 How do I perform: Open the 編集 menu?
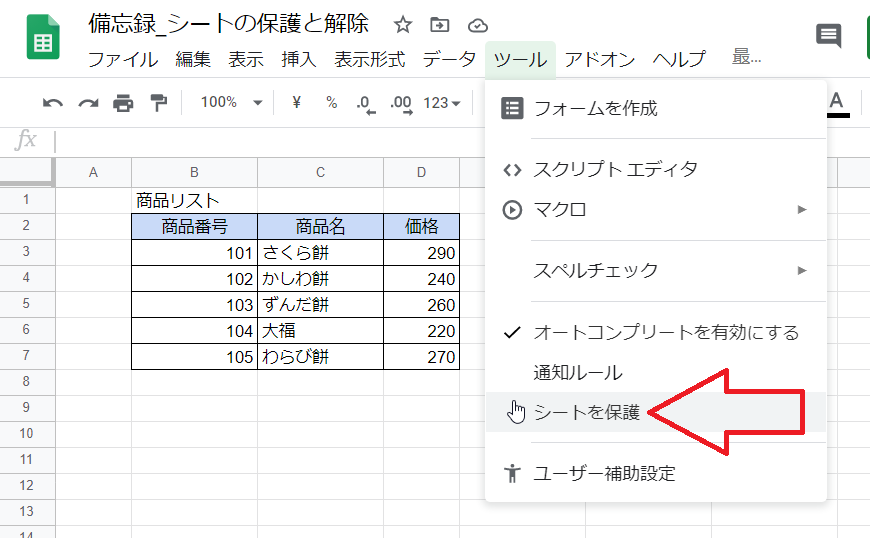point(193,59)
